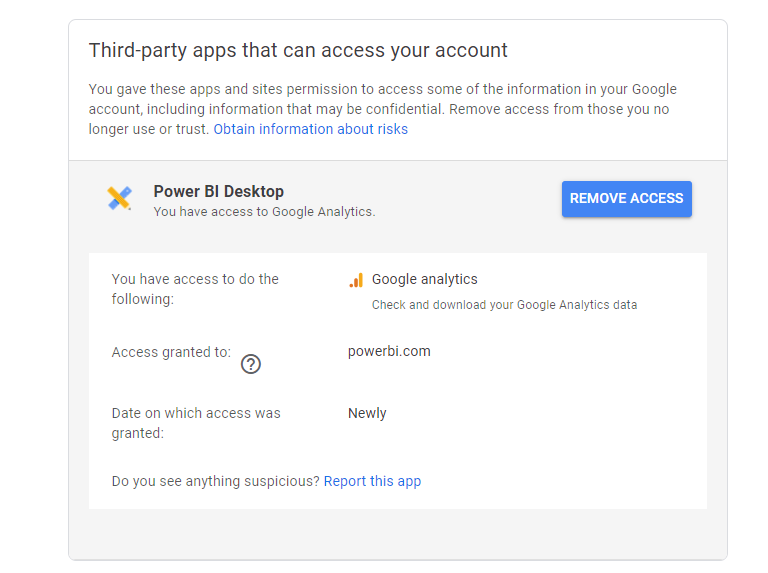
Task: Click 'Date on which access was granted:' label
Action: (196, 423)
